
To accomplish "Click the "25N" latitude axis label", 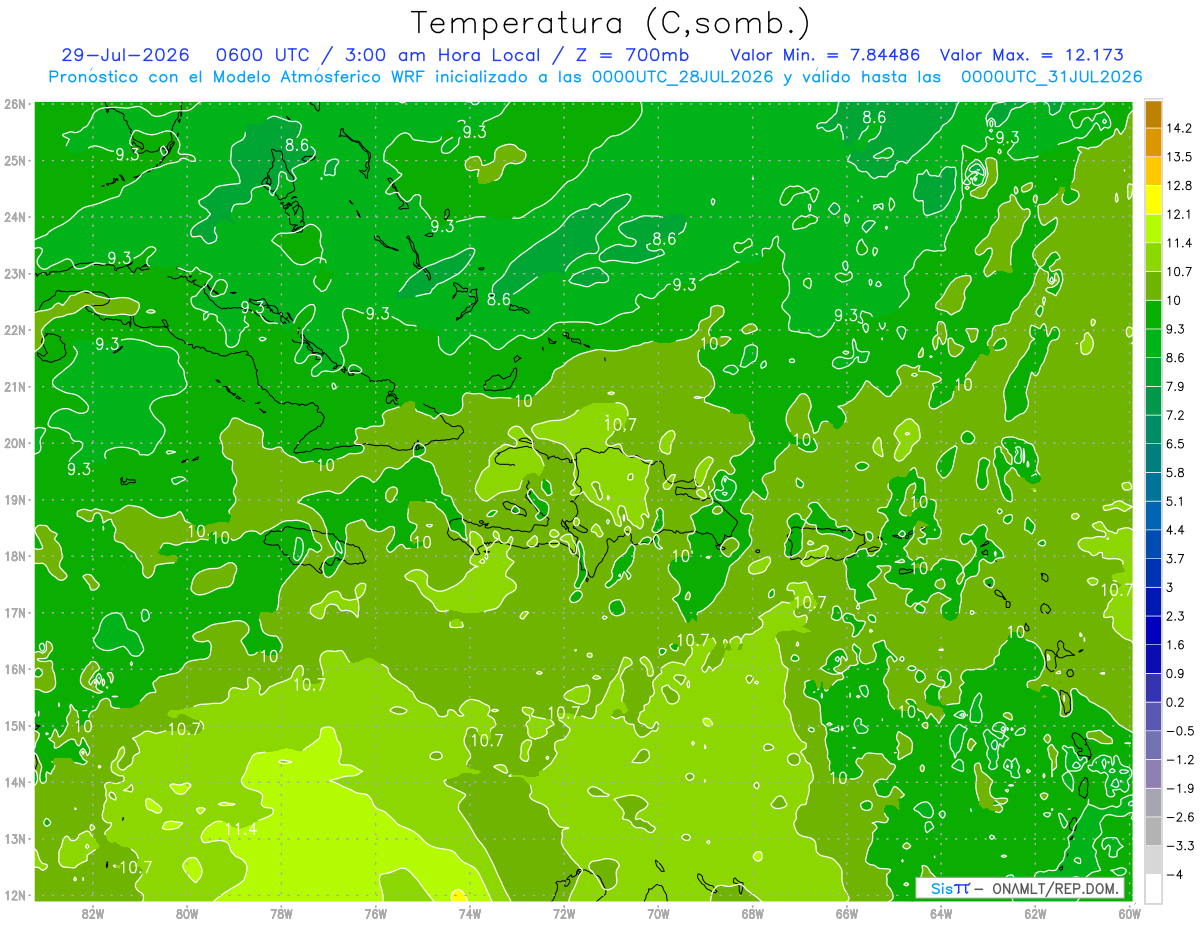I will pyautogui.click(x=15, y=160).
